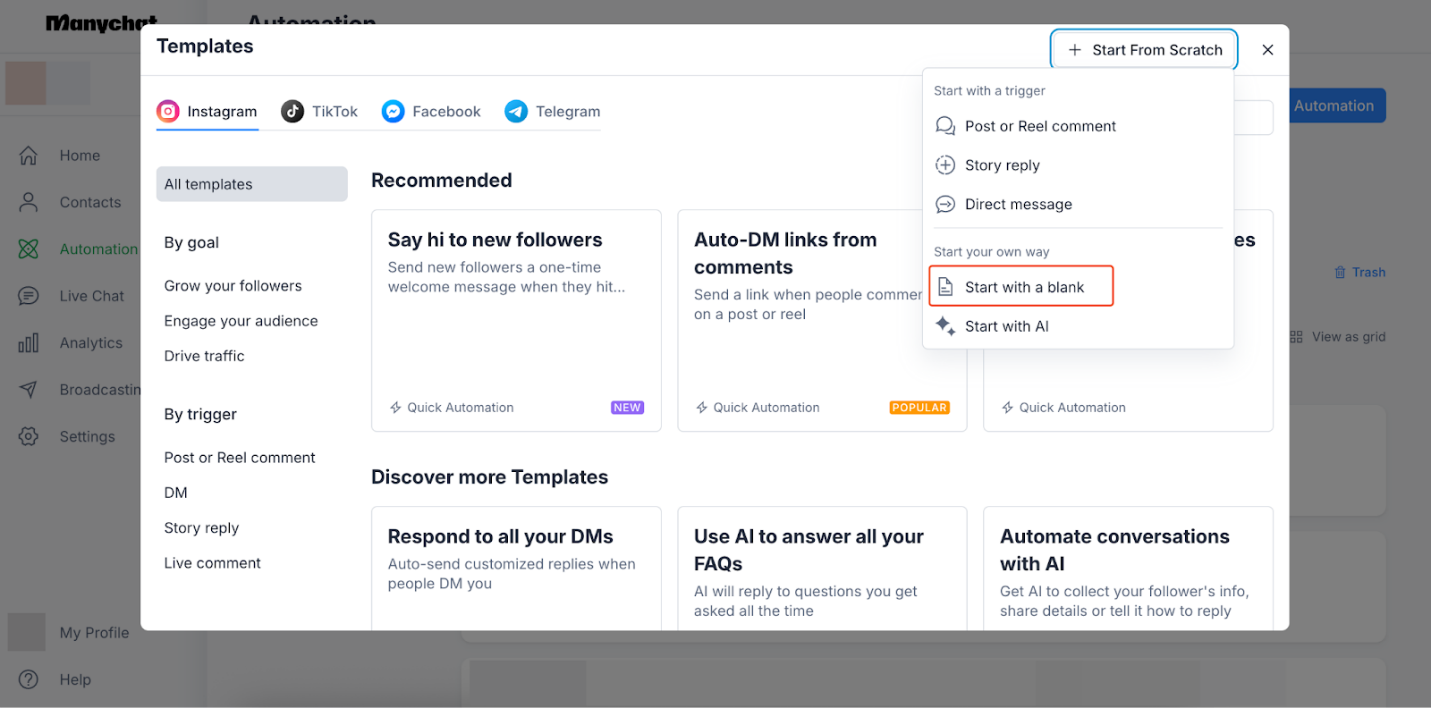Click the Help question mark icon

(x=29, y=679)
